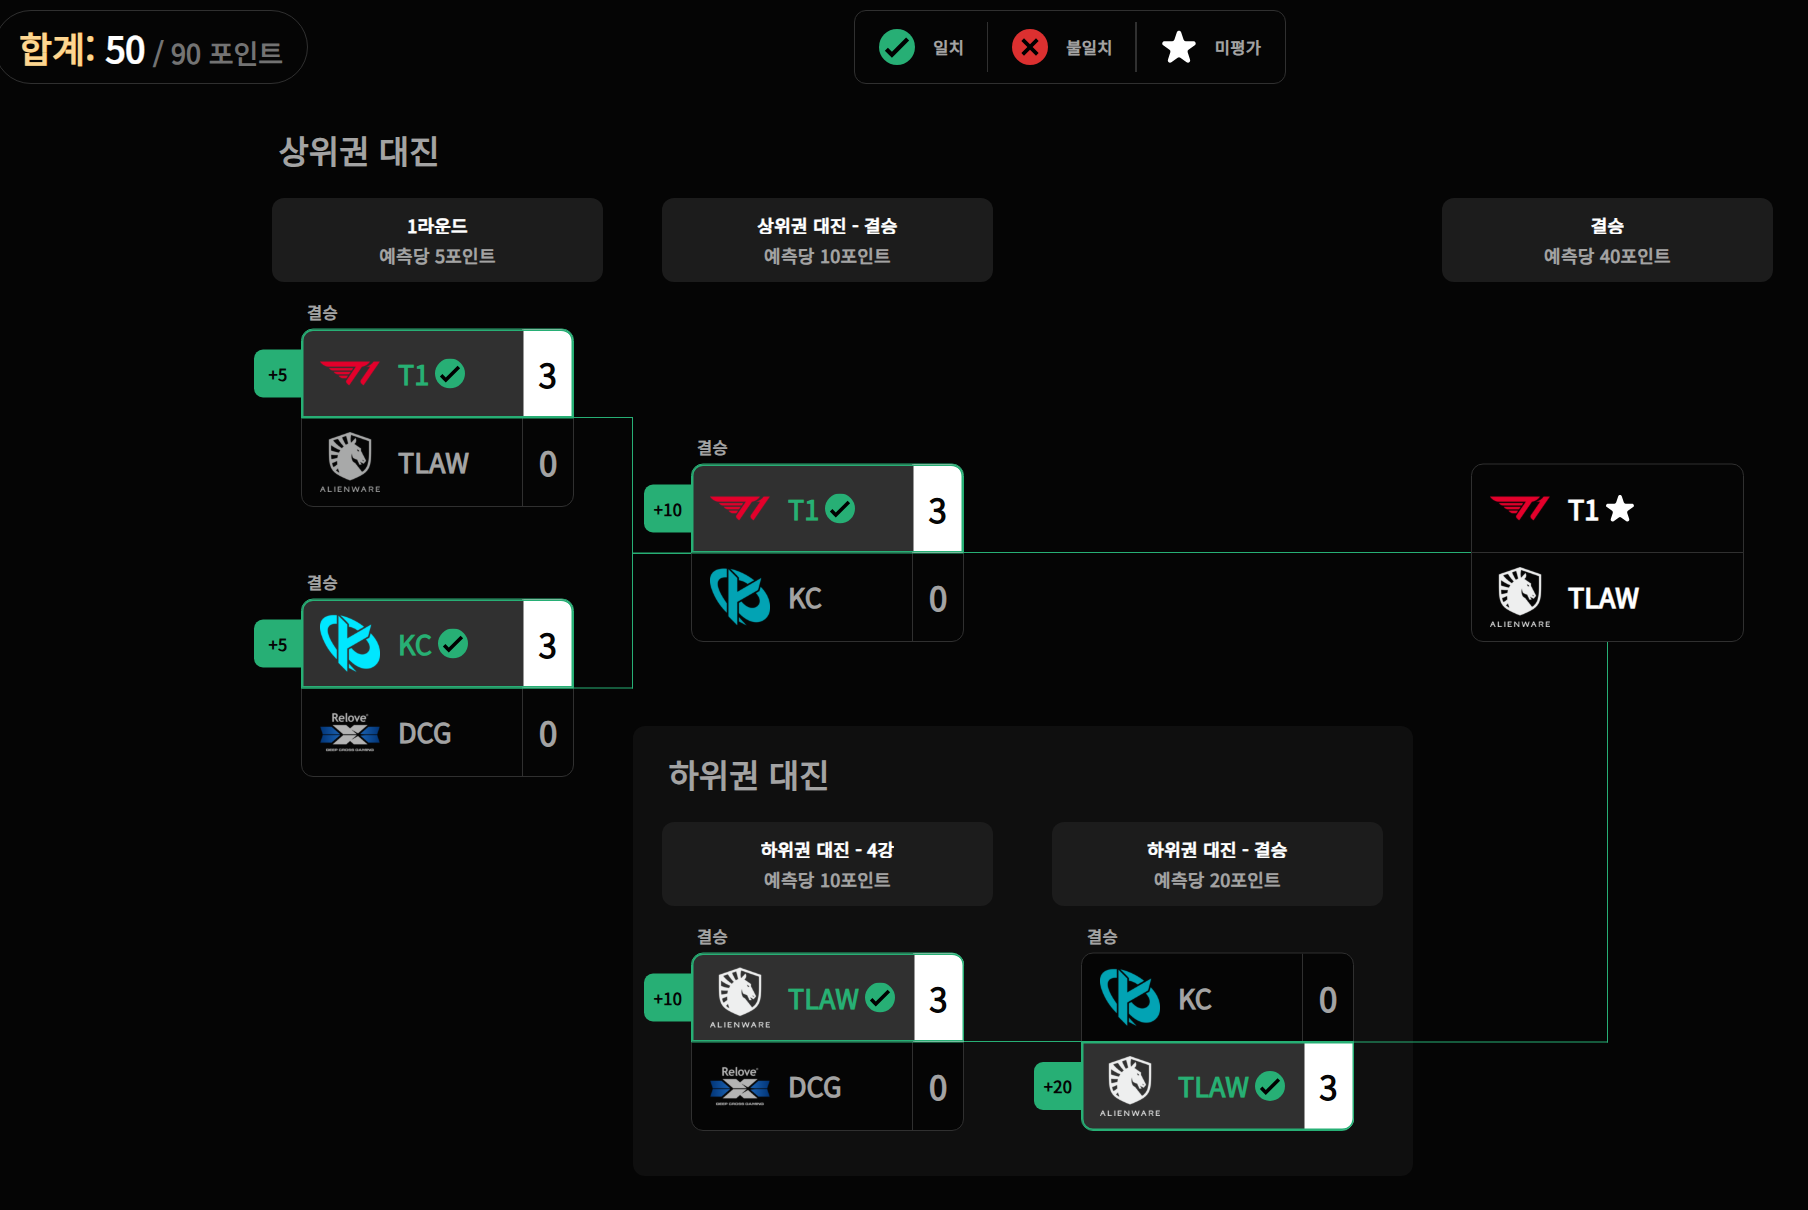
Task: Click checkmark next to TLAW in lower final
Action: [1270, 1086]
